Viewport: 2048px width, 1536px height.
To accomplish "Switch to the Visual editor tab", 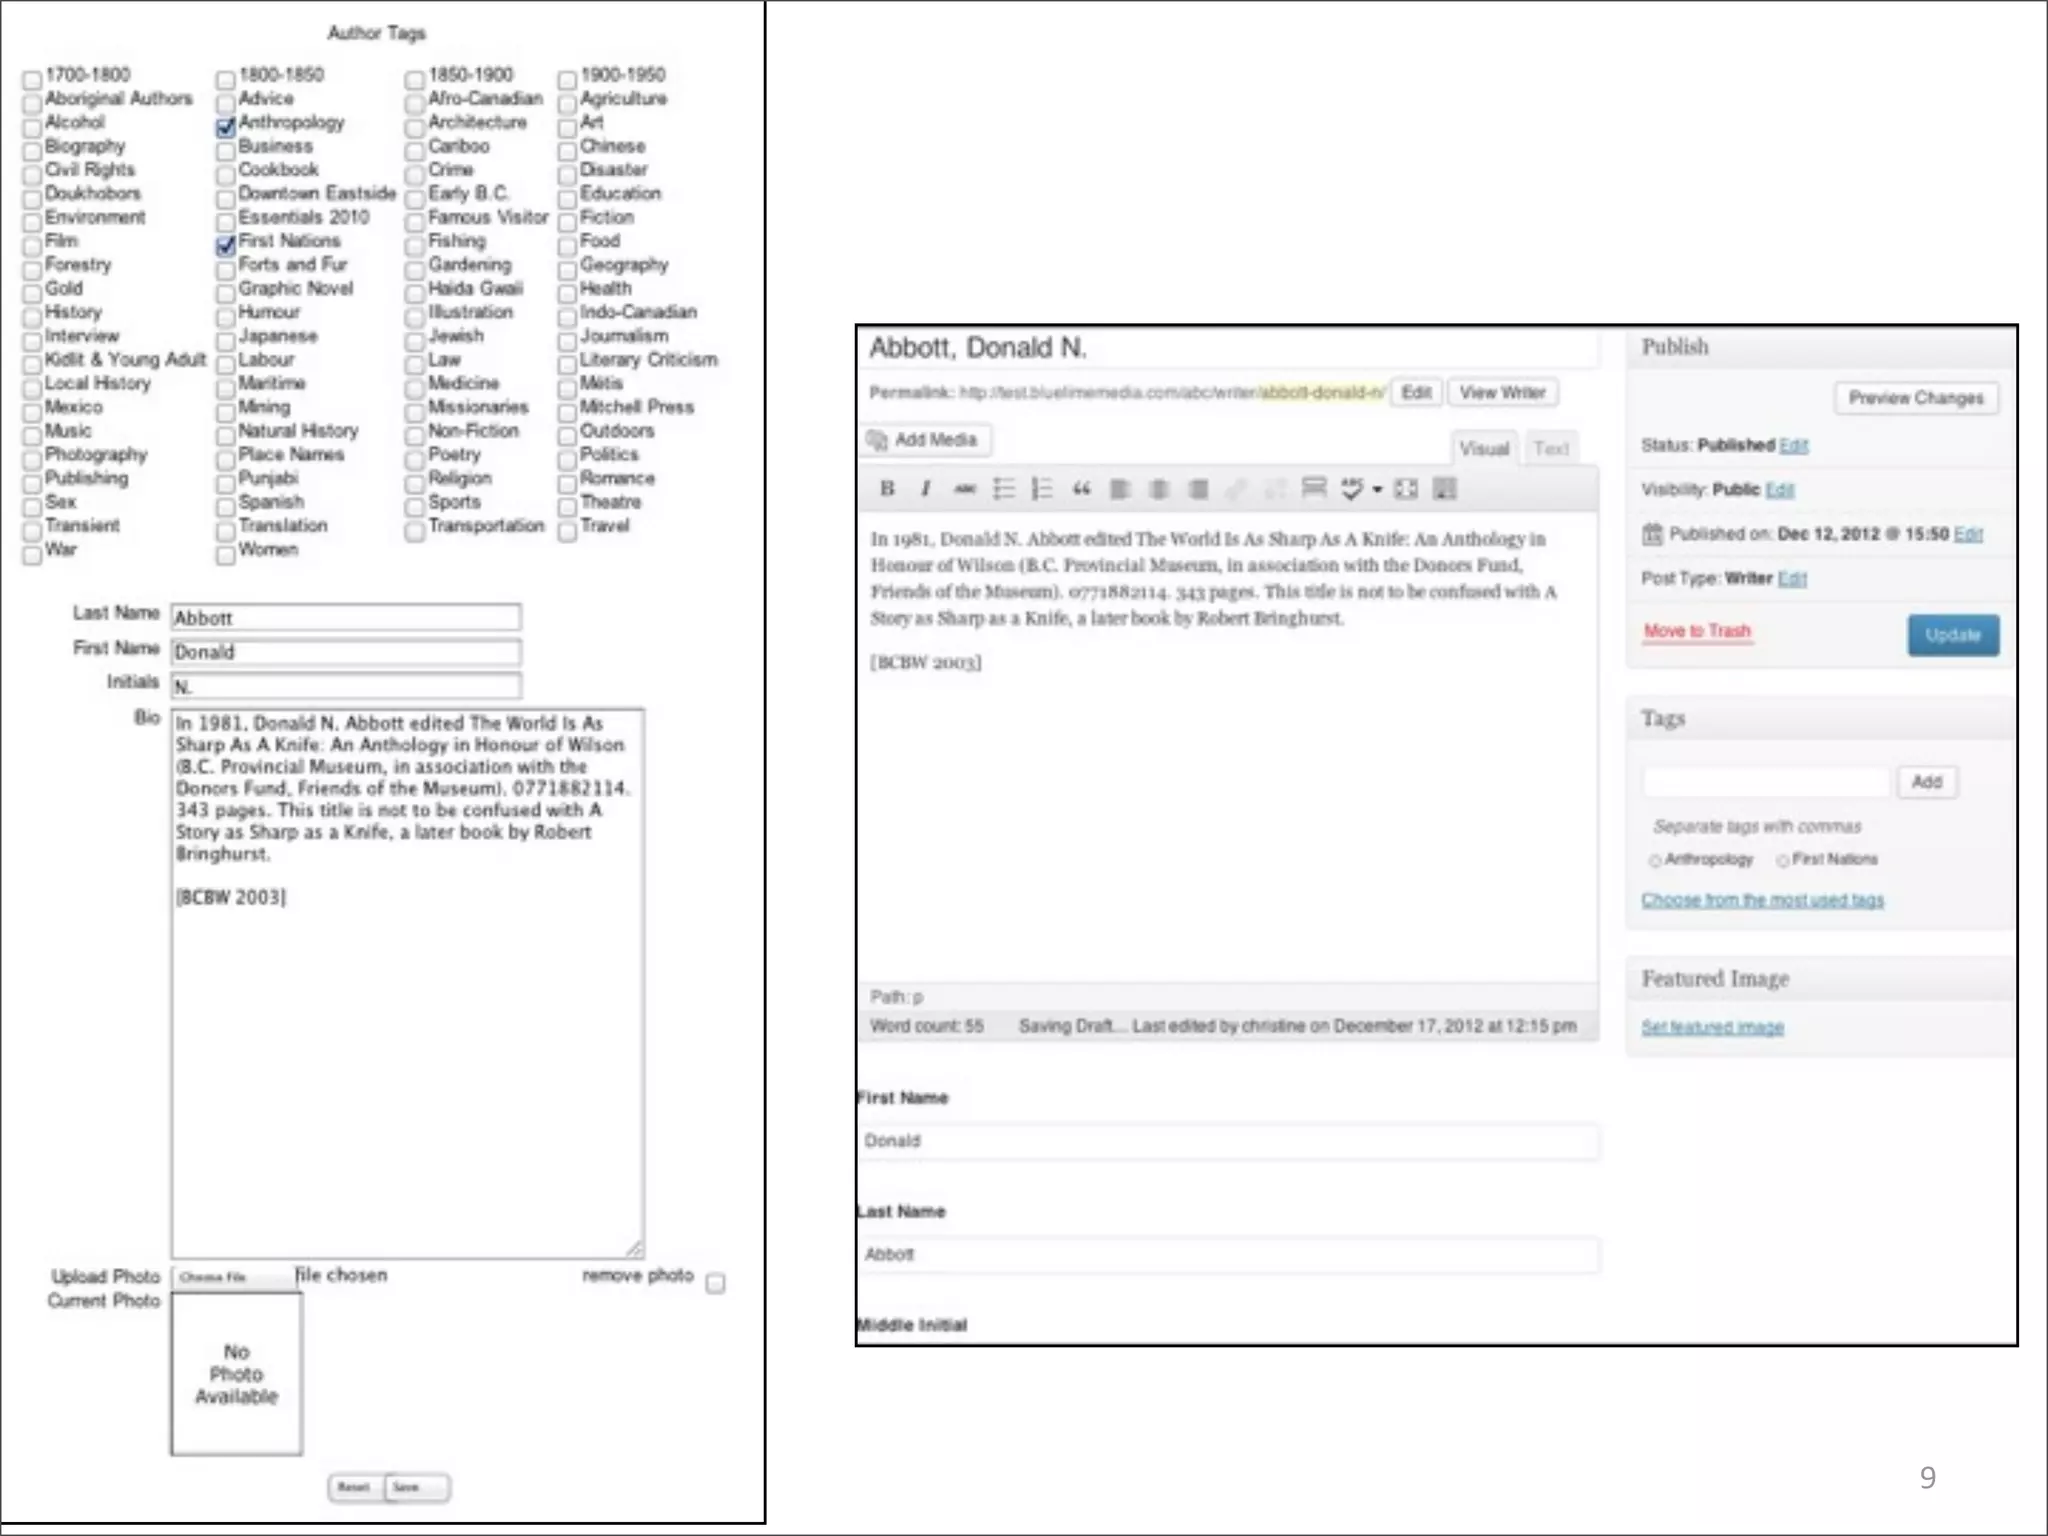I will 1484,449.
